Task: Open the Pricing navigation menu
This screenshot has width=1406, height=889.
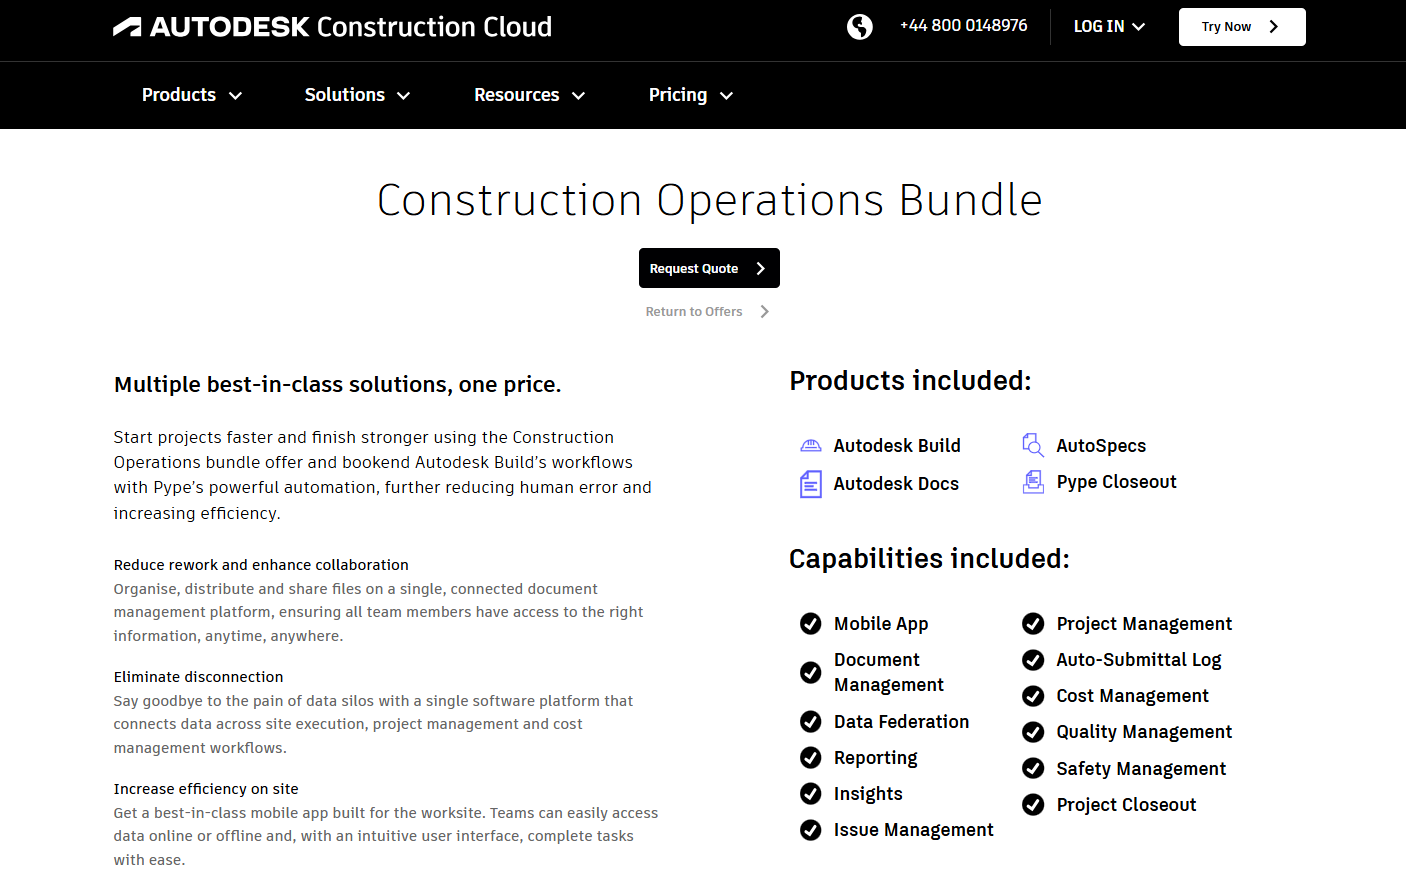Action: (x=691, y=95)
